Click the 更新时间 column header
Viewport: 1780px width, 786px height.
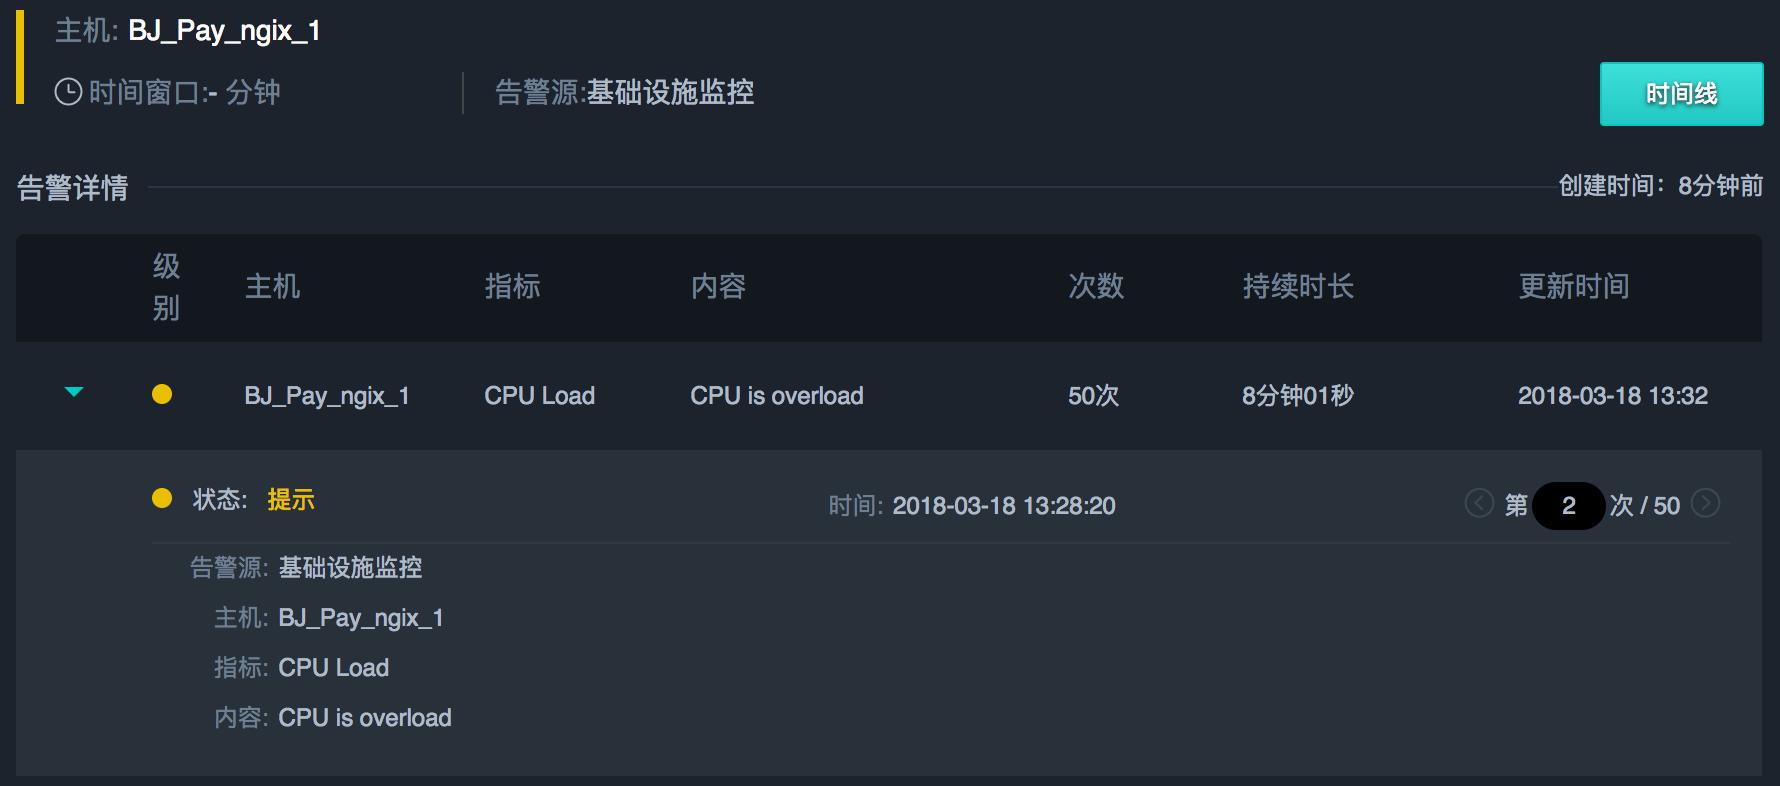1574,287
